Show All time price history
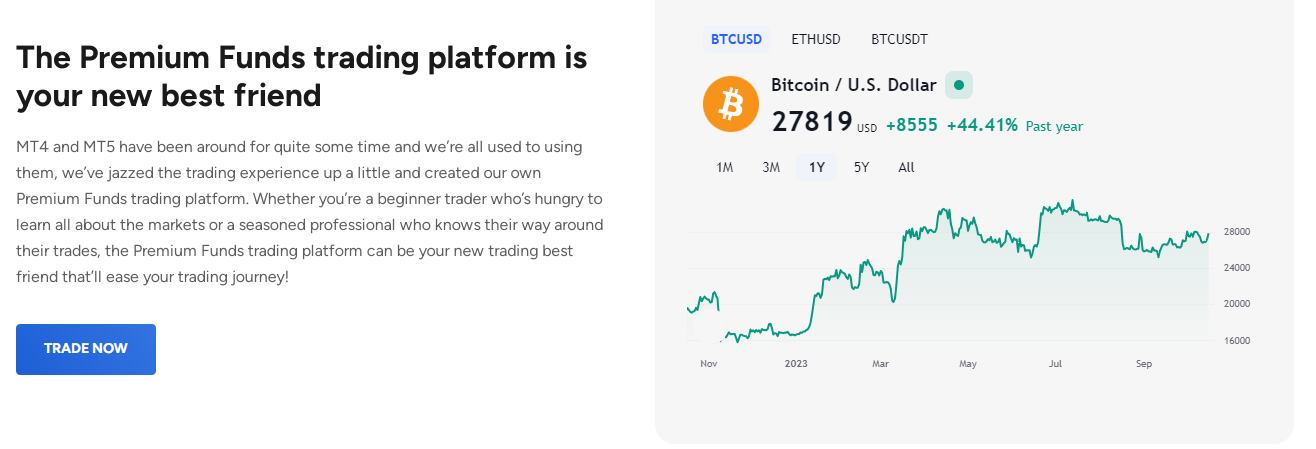Screen dimensions: 1316x449 tap(906, 167)
